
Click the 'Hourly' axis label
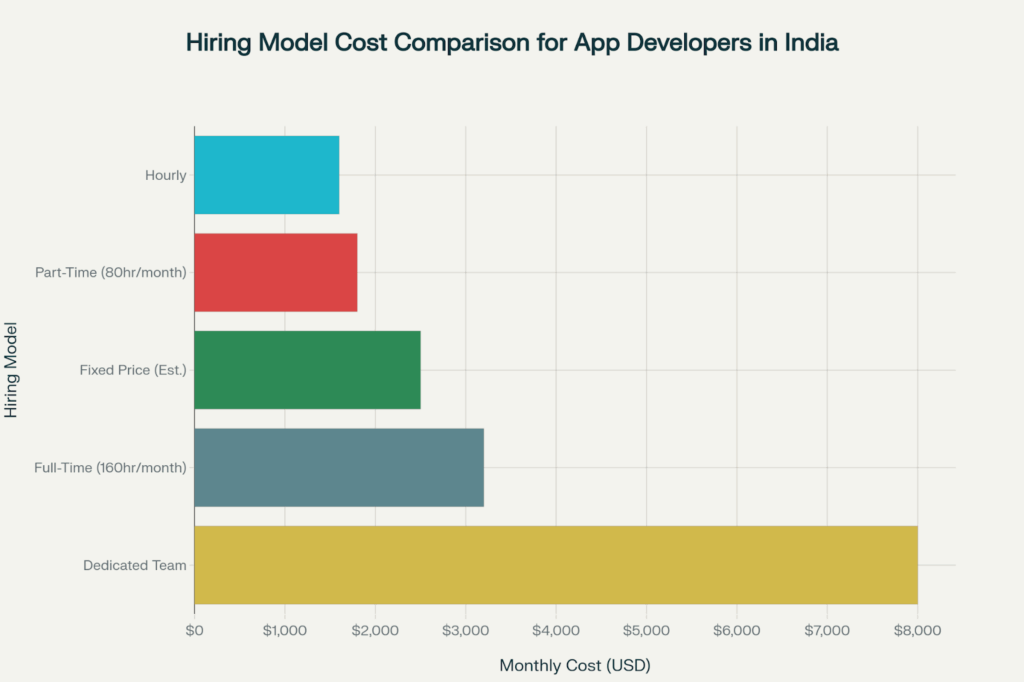coord(165,176)
